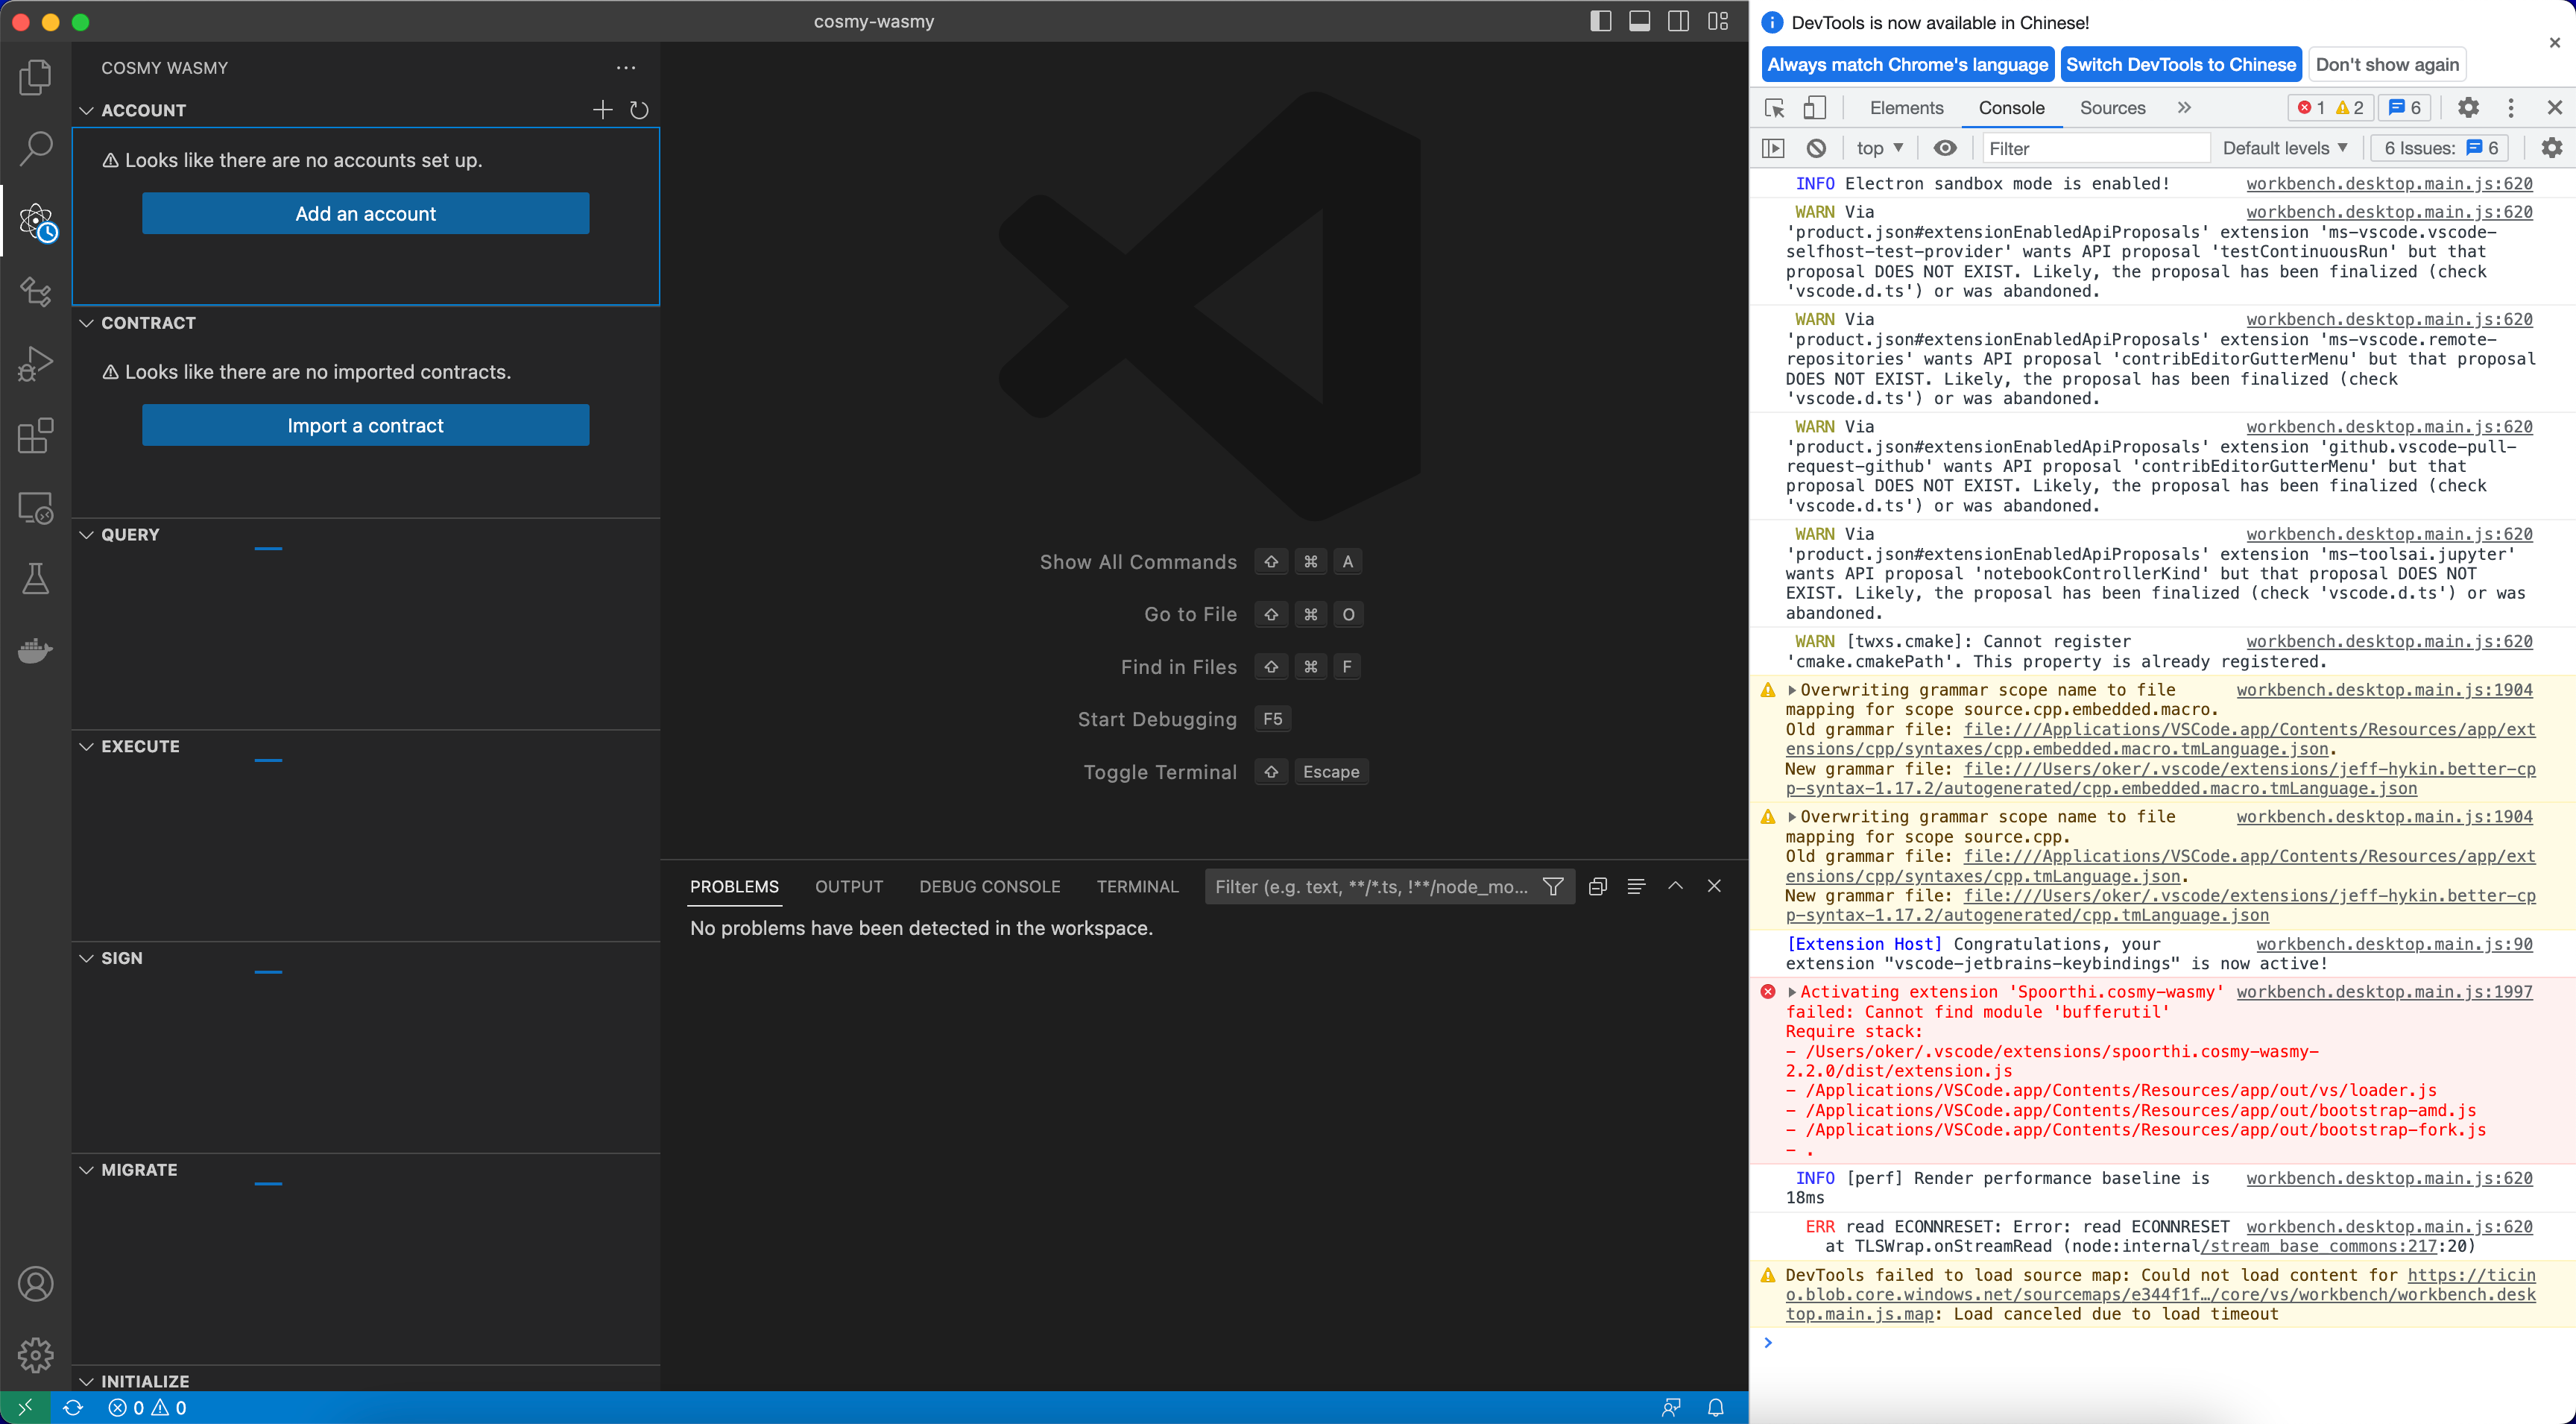Open the Extensions view icon
The width and height of the screenshot is (2576, 1424).
[x=36, y=436]
